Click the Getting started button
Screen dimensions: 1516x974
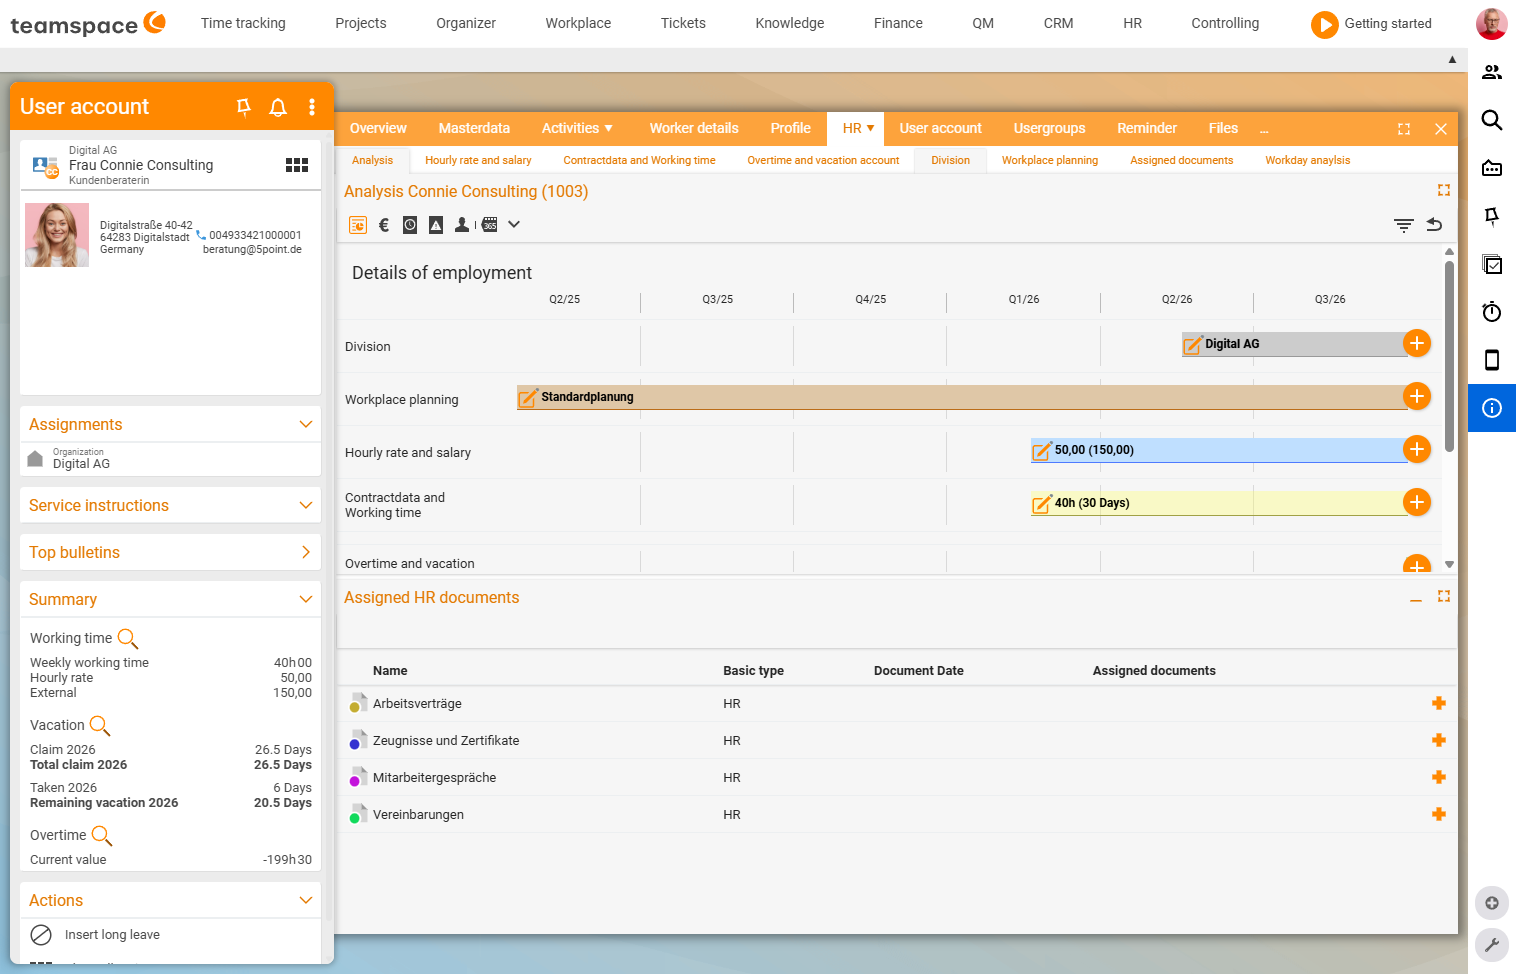coord(1371,24)
